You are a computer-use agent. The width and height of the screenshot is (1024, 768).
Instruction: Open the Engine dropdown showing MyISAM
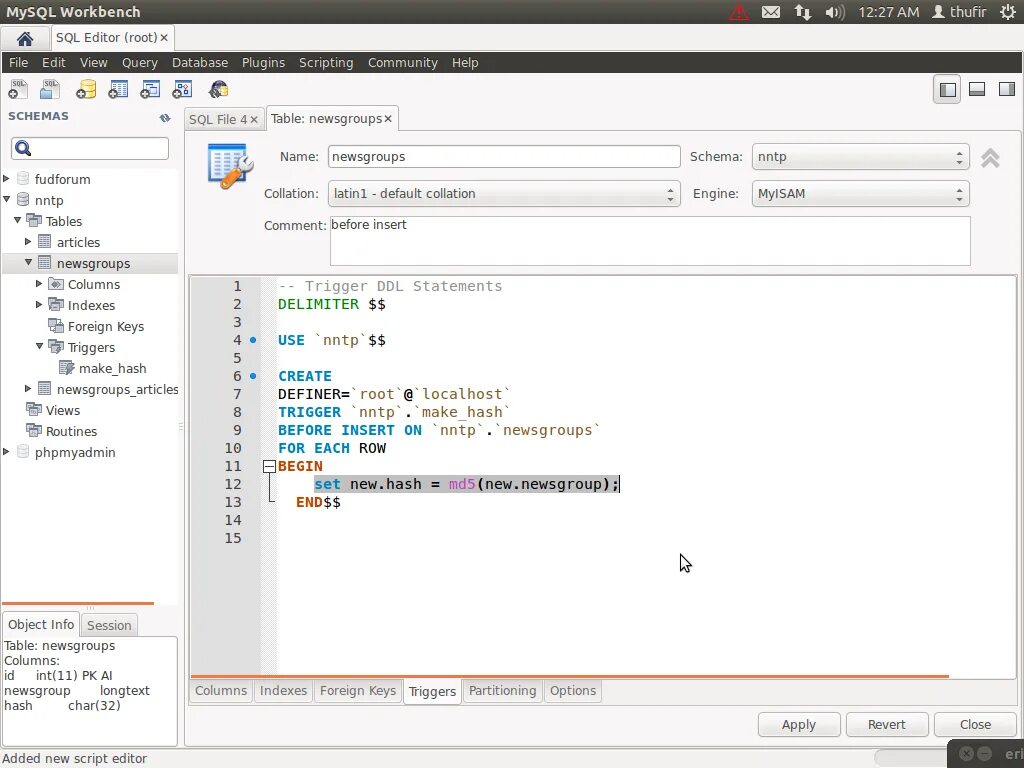pyautogui.click(x=860, y=194)
